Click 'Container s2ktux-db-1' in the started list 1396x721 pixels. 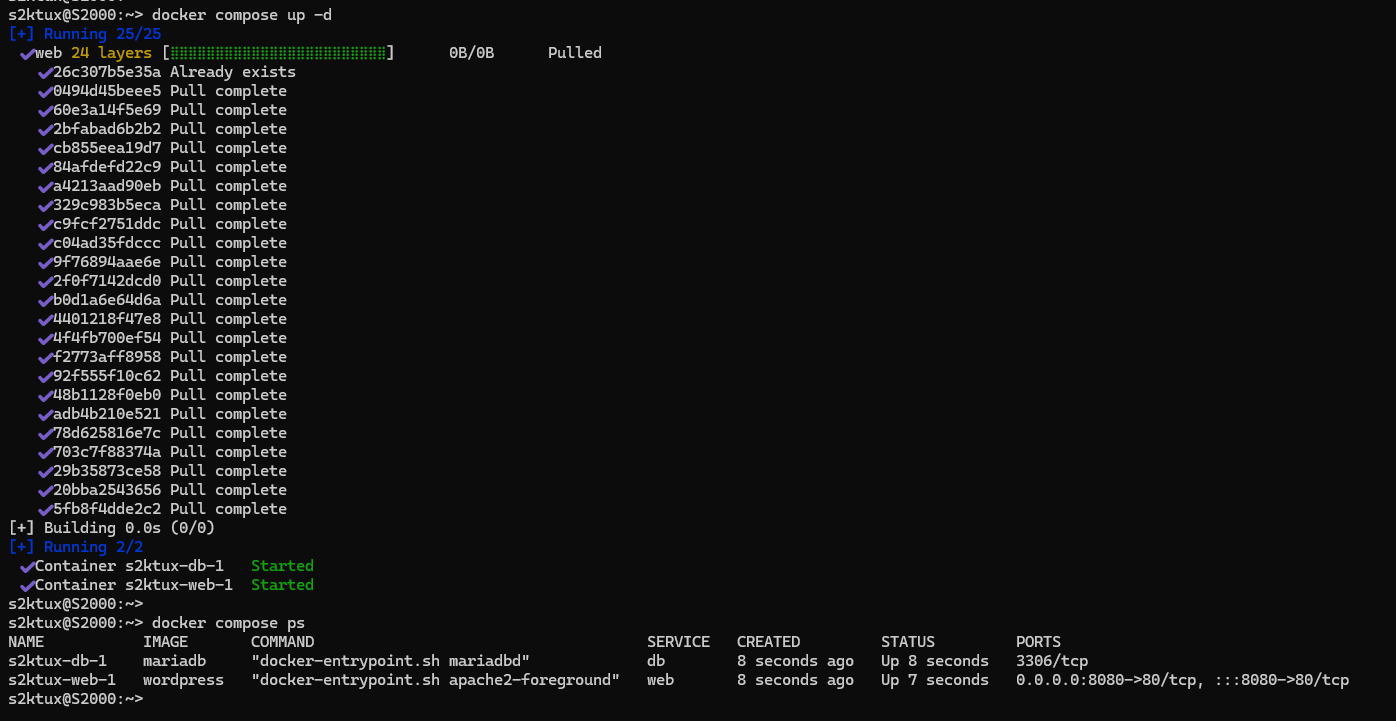click(x=129, y=566)
